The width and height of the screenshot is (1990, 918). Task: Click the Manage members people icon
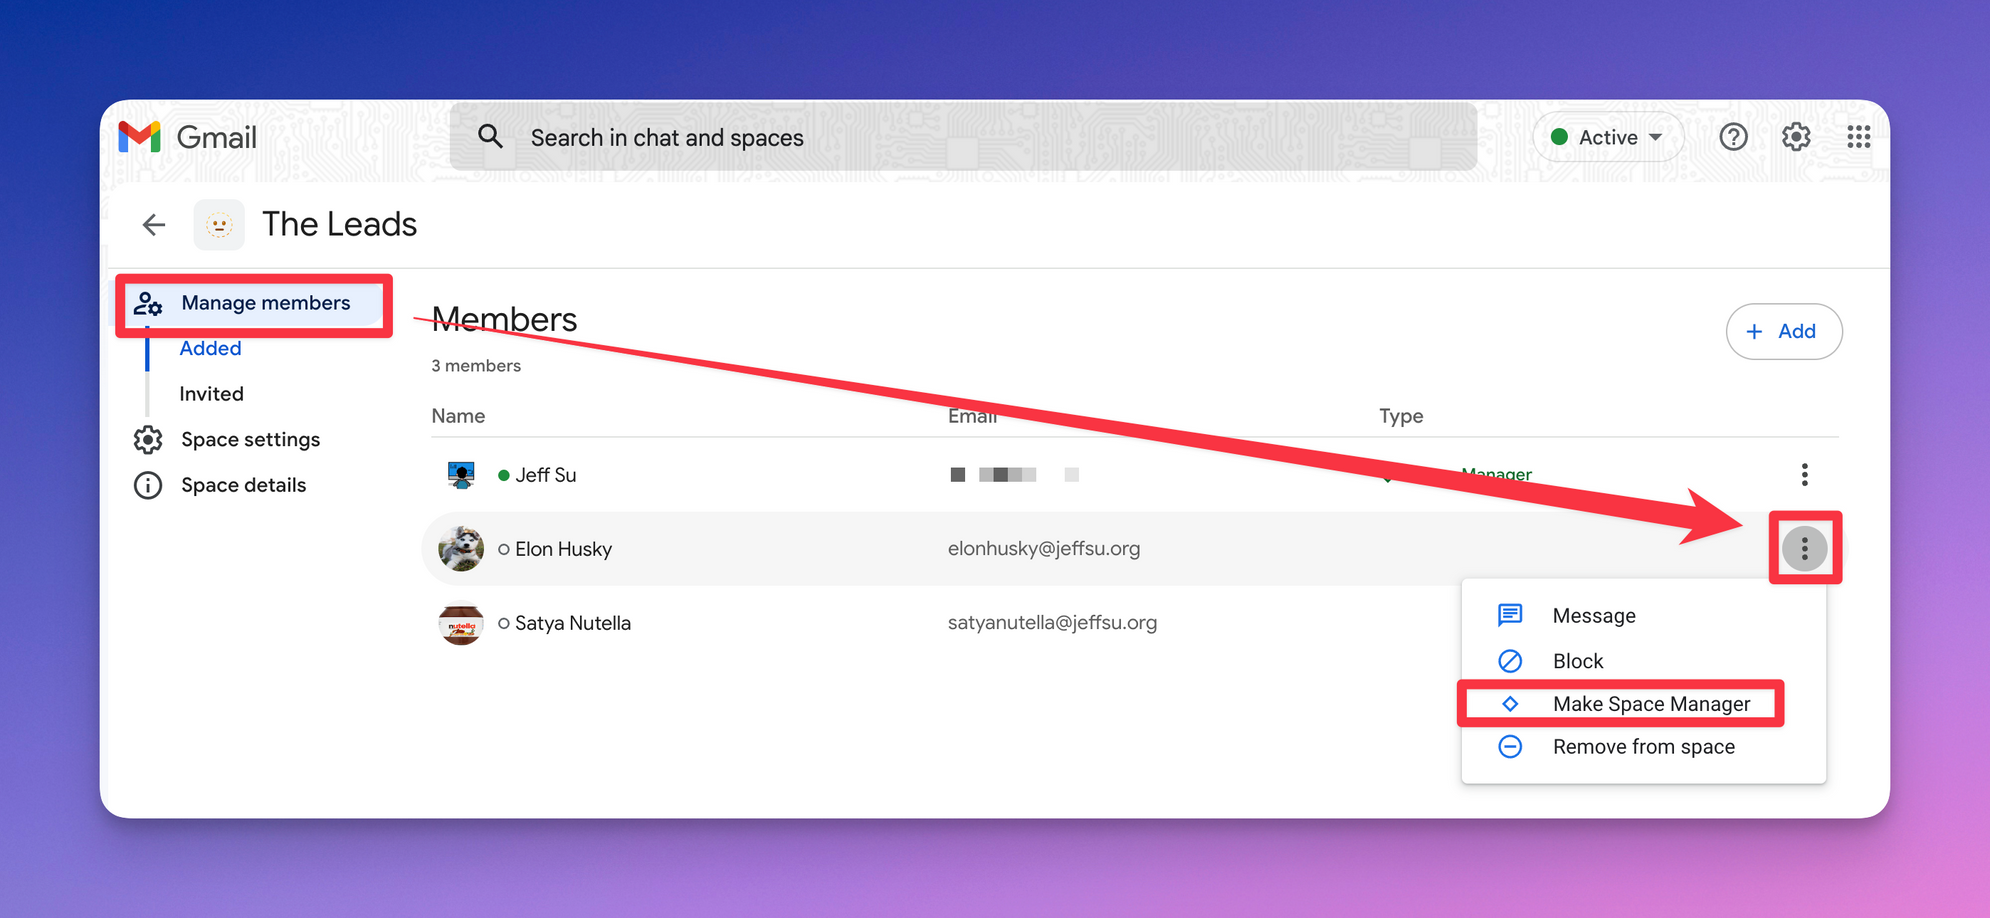coord(148,304)
